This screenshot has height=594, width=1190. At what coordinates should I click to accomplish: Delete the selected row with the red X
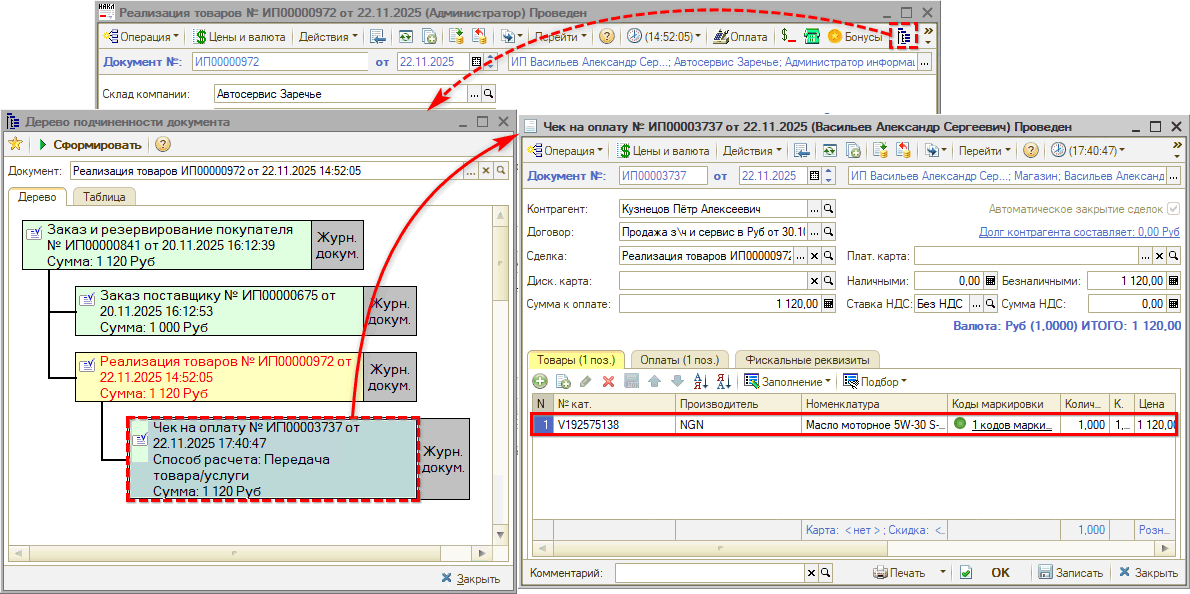(x=608, y=381)
